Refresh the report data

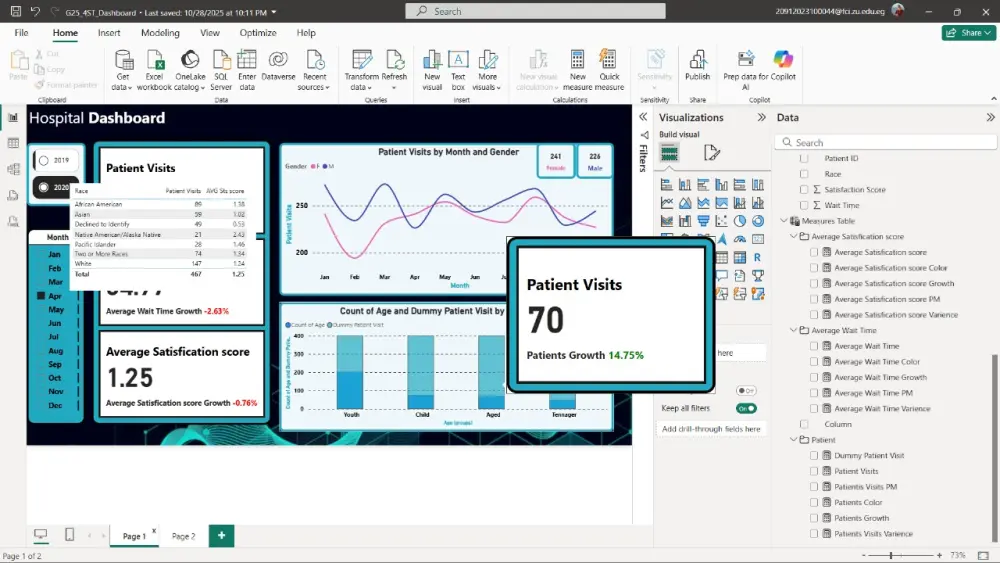pos(394,70)
